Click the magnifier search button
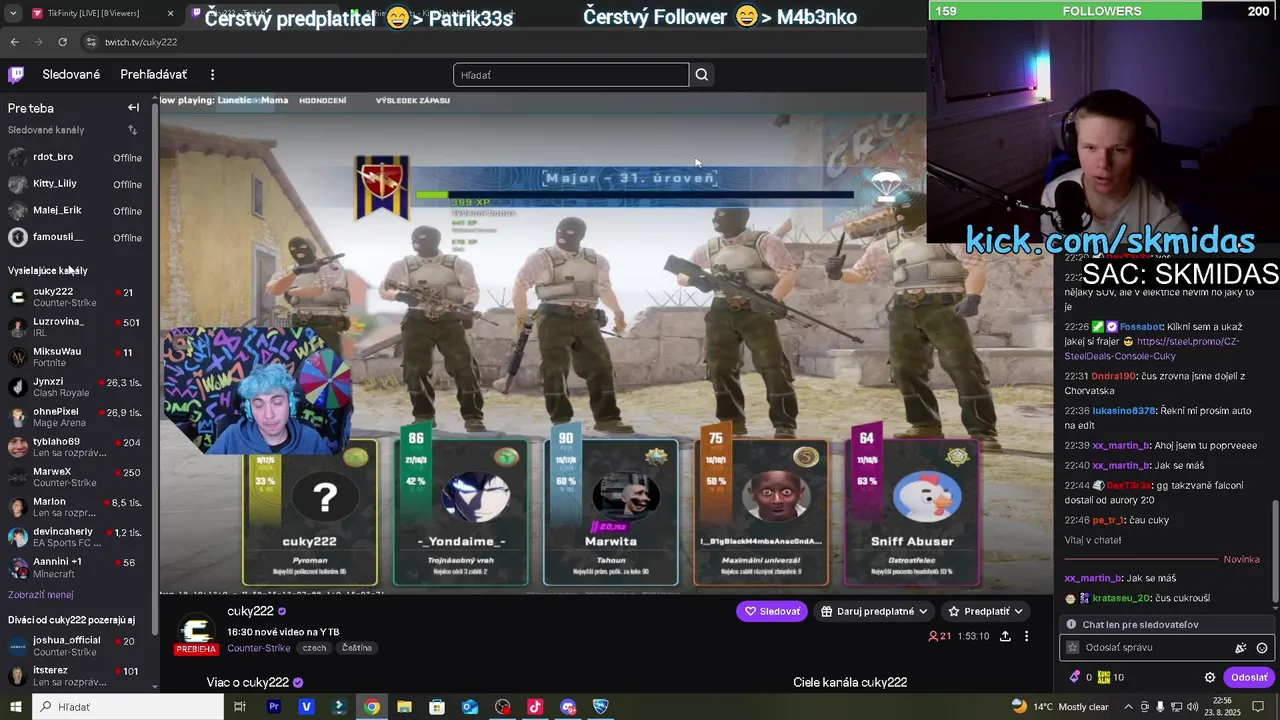 [x=702, y=75]
